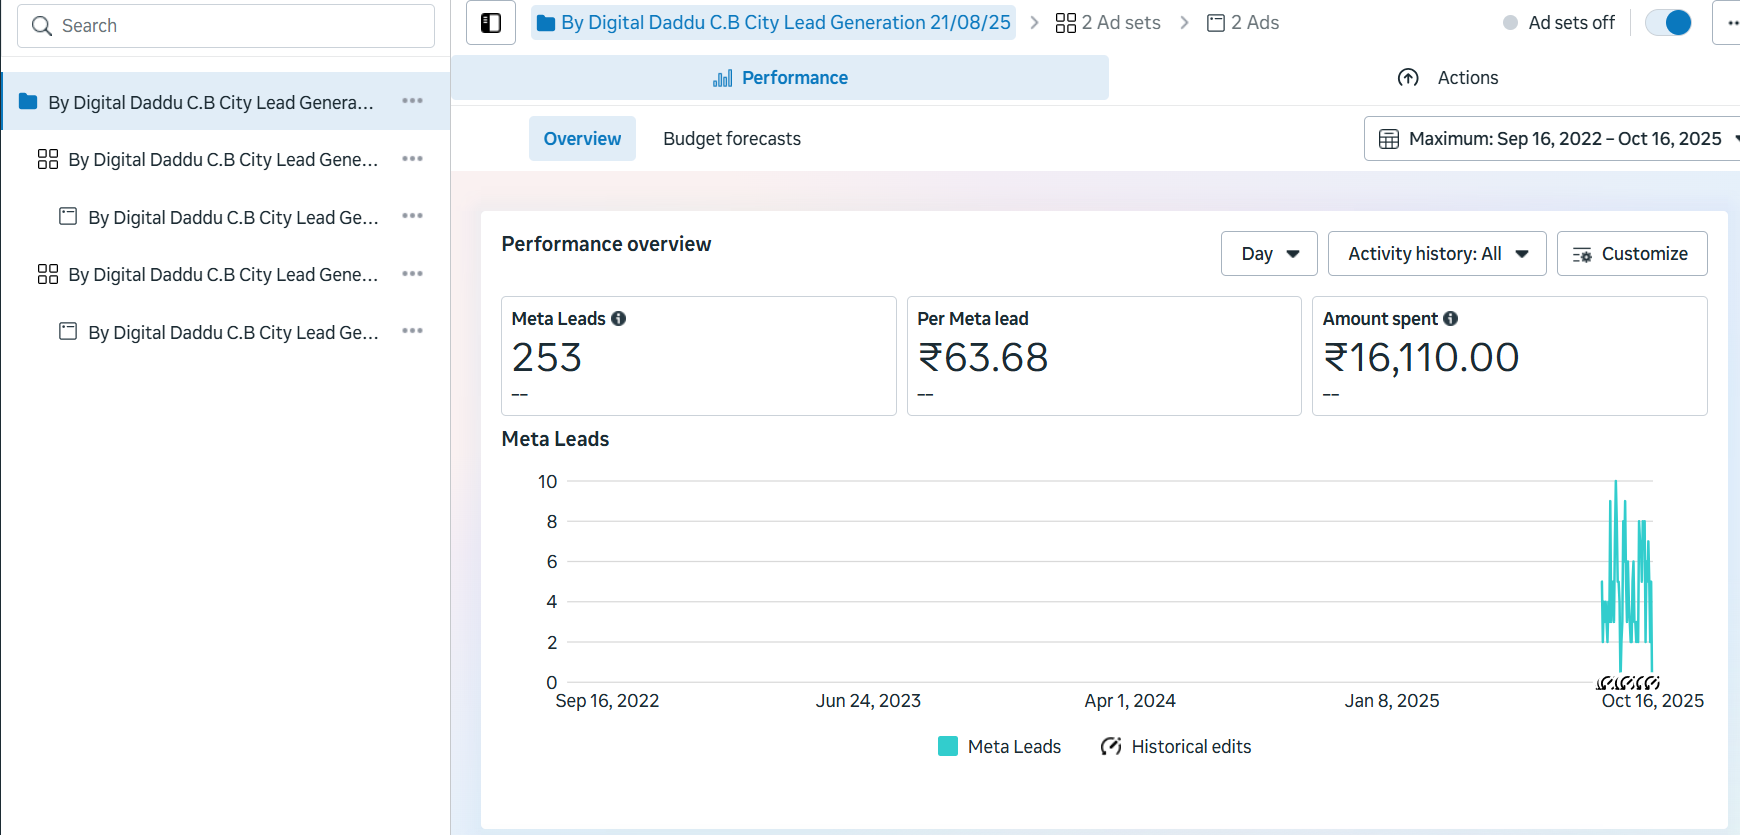Expand the Activity history: All dropdown
This screenshot has height=835, width=1740.
pyautogui.click(x=1436, y=254)
